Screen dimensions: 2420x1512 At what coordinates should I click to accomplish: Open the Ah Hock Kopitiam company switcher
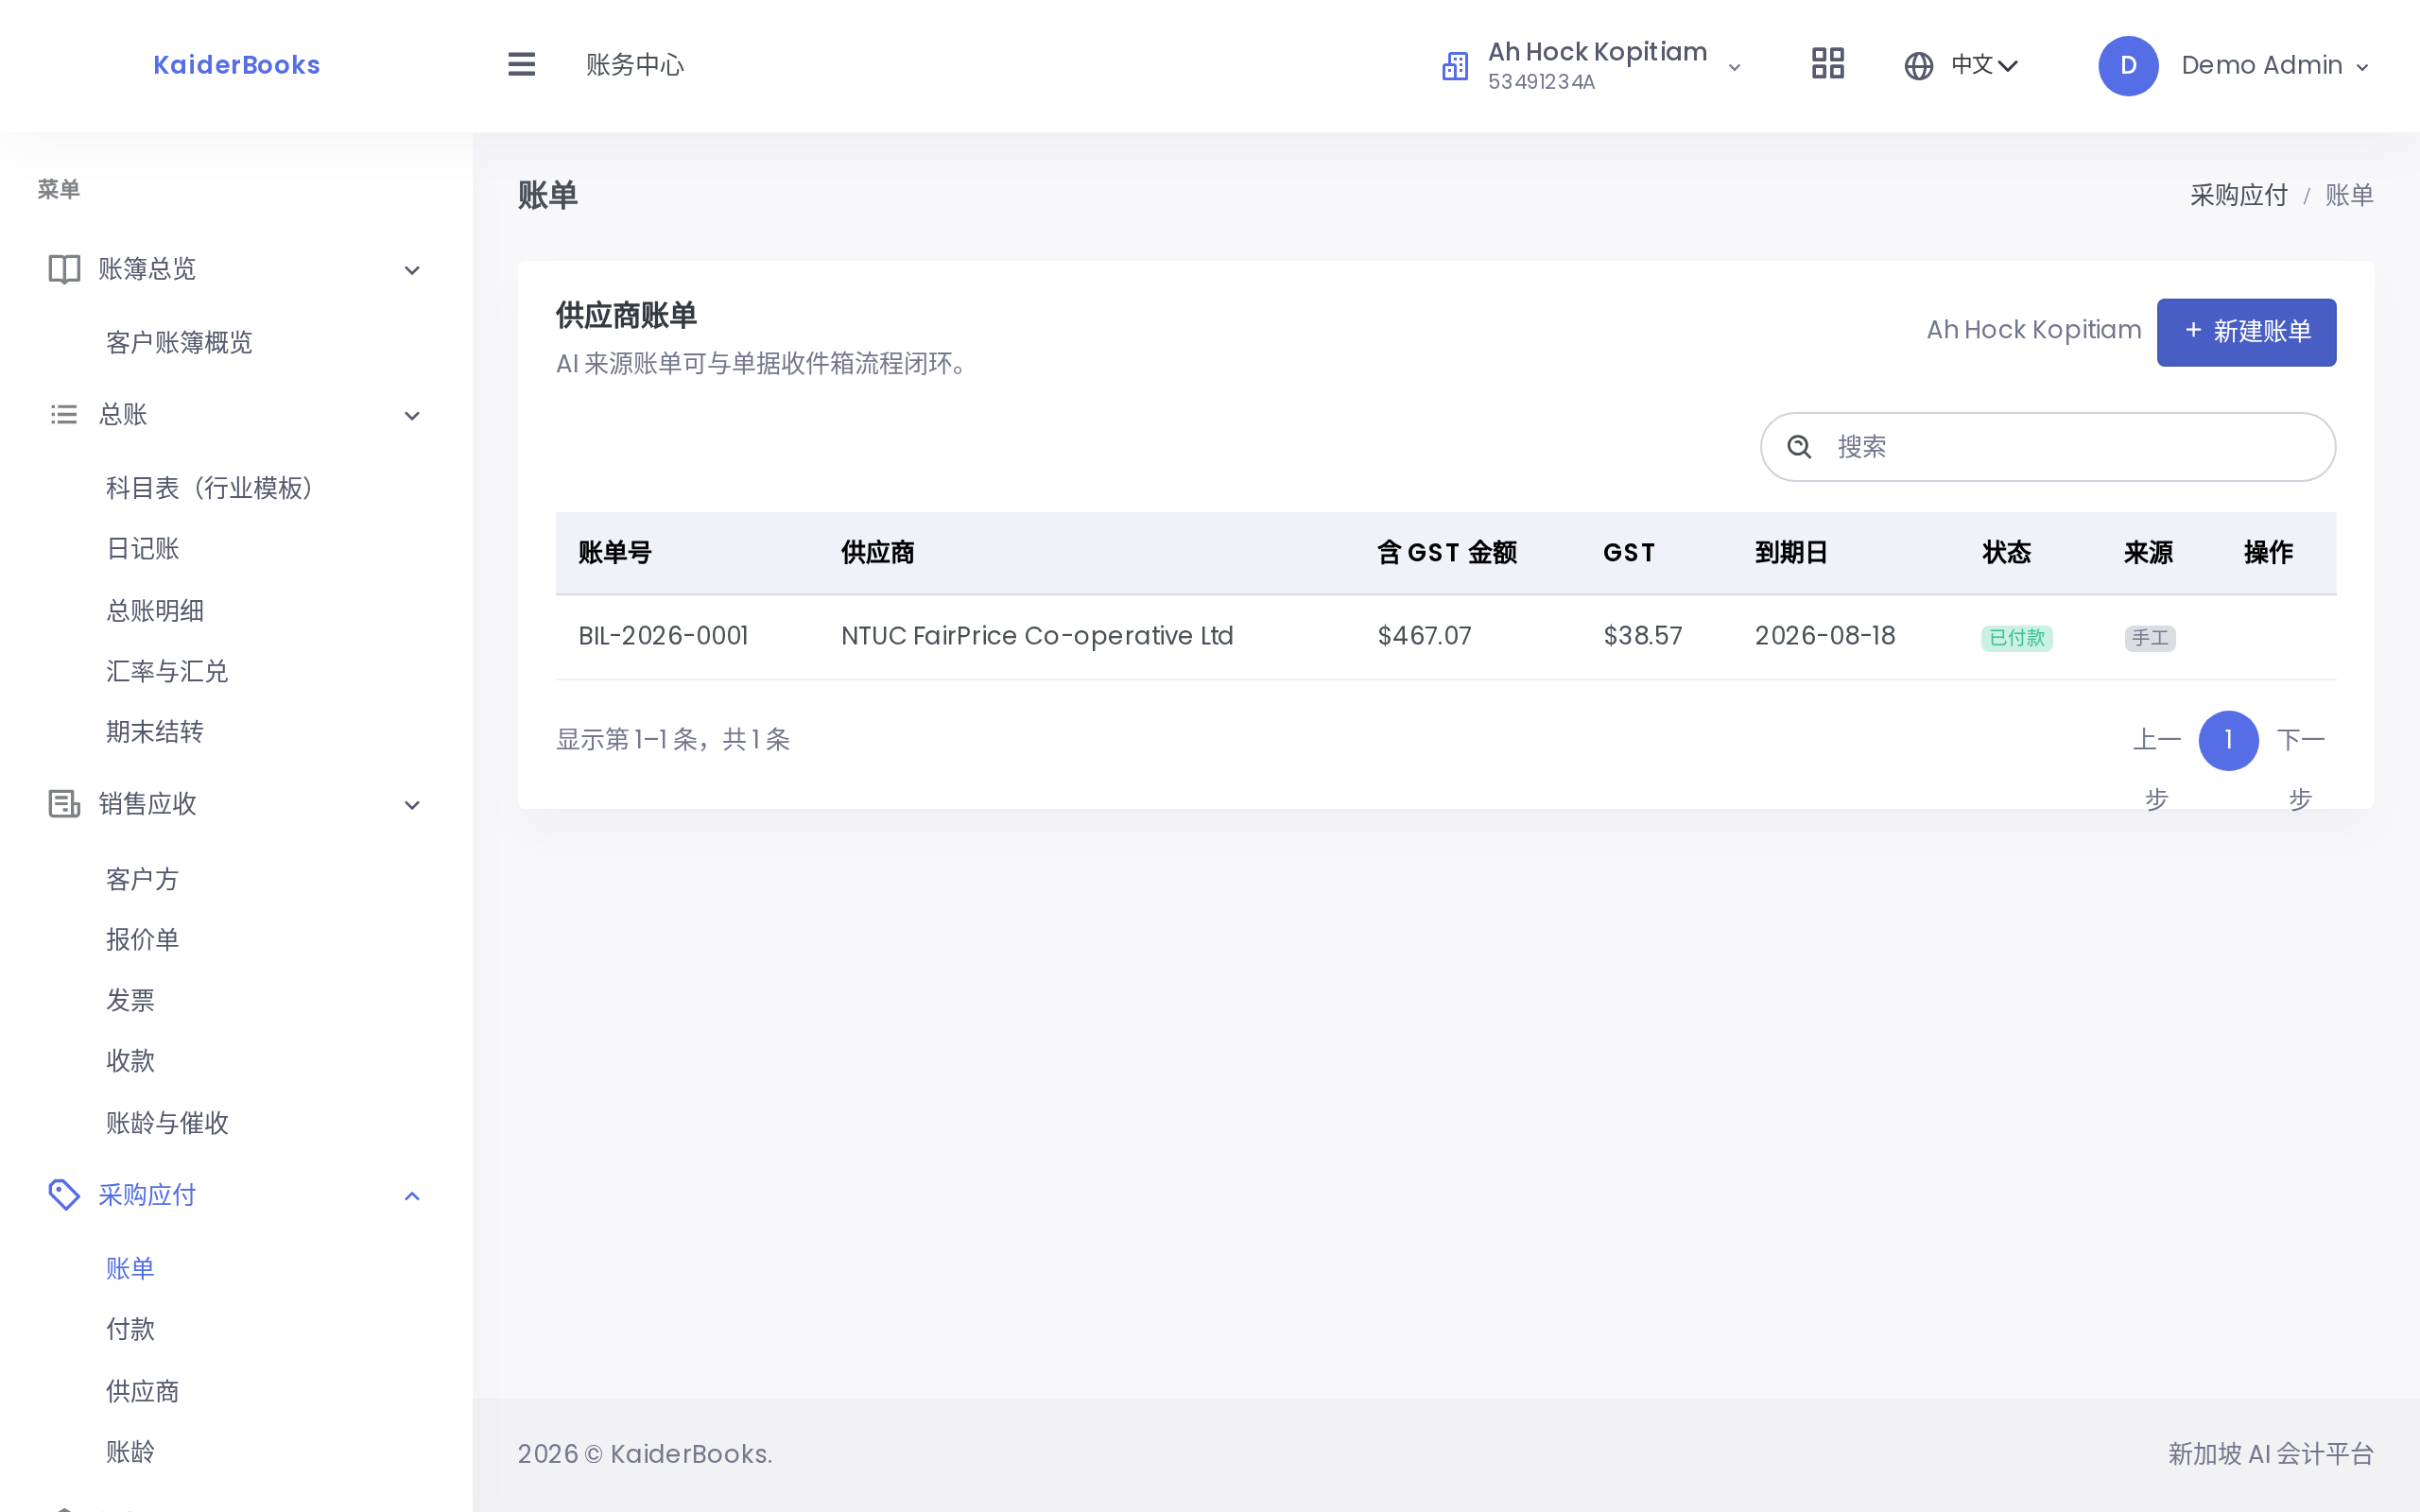pos(1594,66)
